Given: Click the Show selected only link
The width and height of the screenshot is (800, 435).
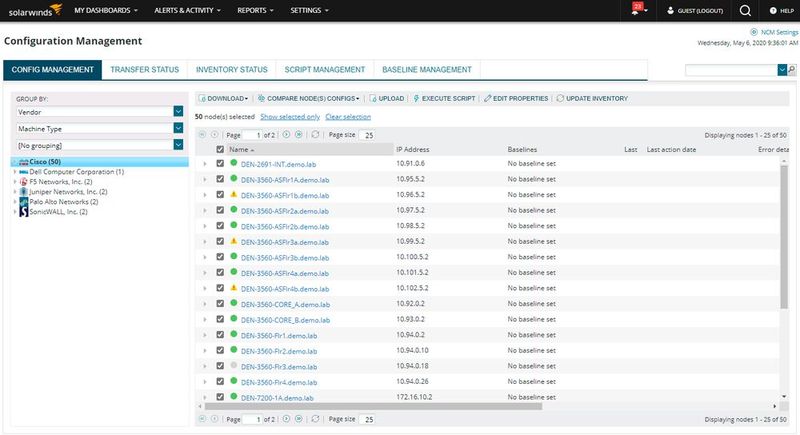Looking at the screenshot, I should tap(290, 117).
